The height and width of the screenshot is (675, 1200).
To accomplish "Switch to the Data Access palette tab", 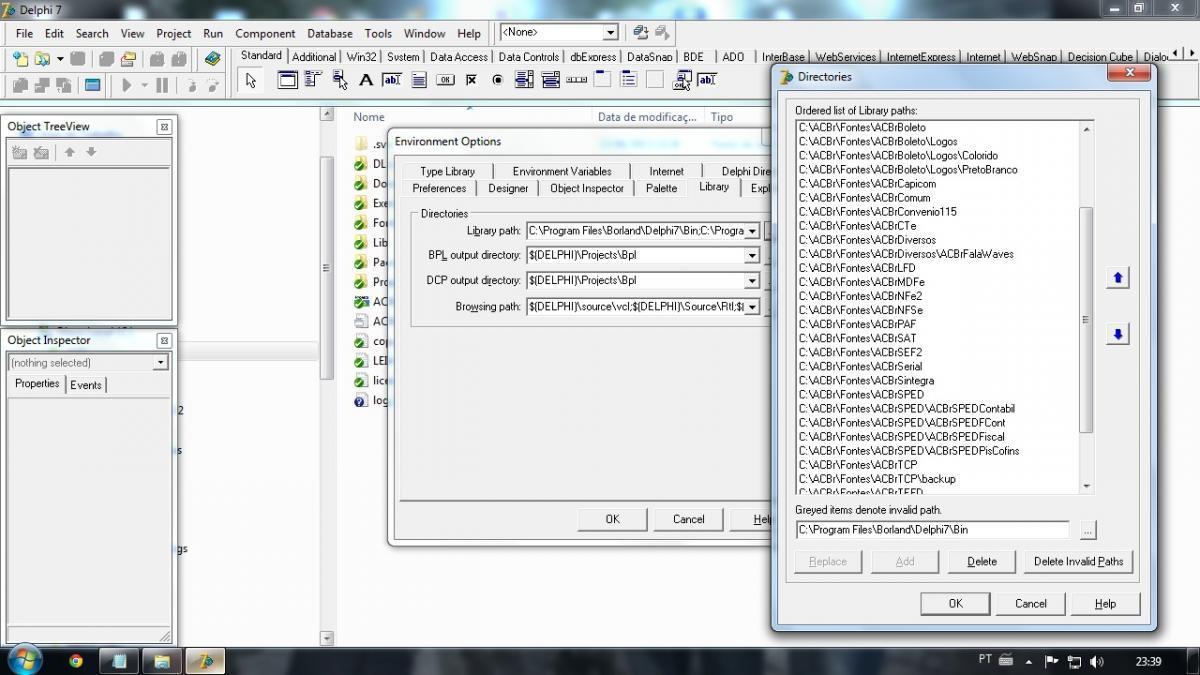I will (x=459, y=57).
